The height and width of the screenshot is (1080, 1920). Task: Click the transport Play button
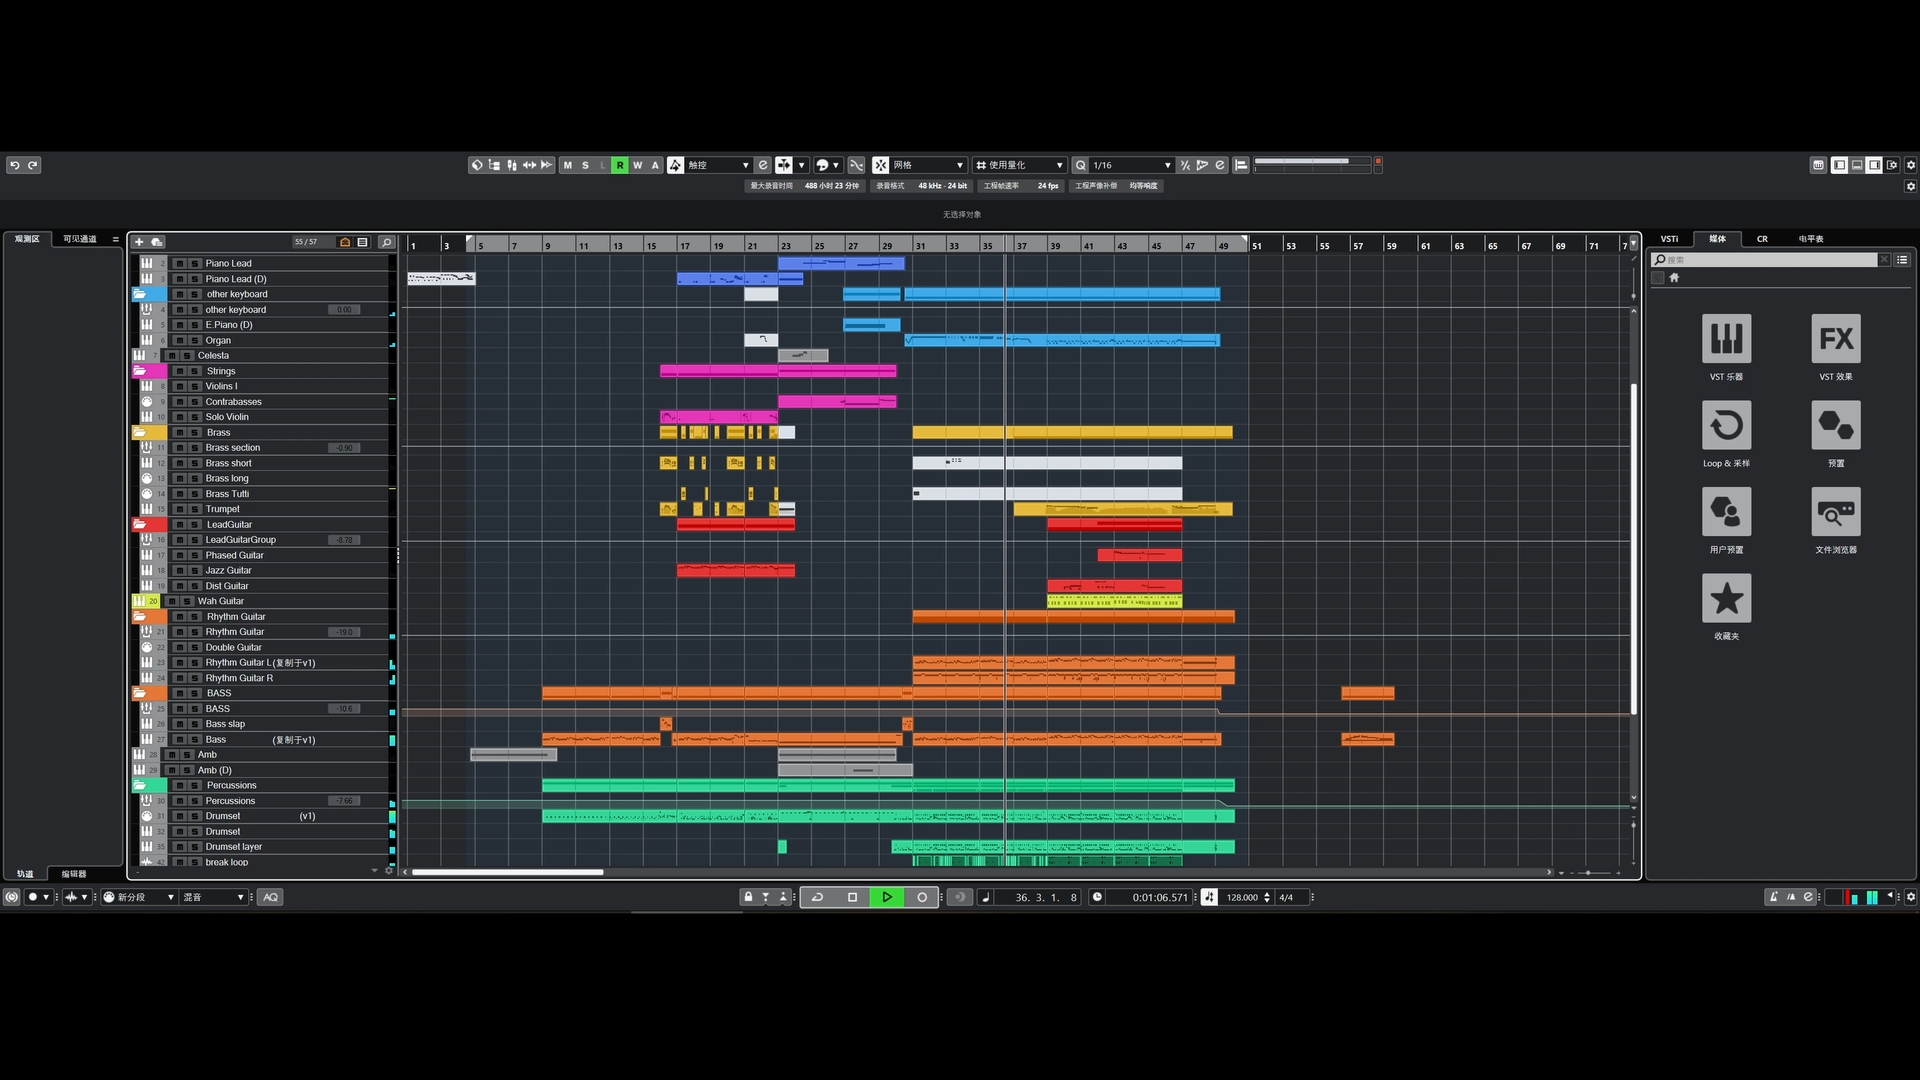pyautogui.click(x=887, y=897)
